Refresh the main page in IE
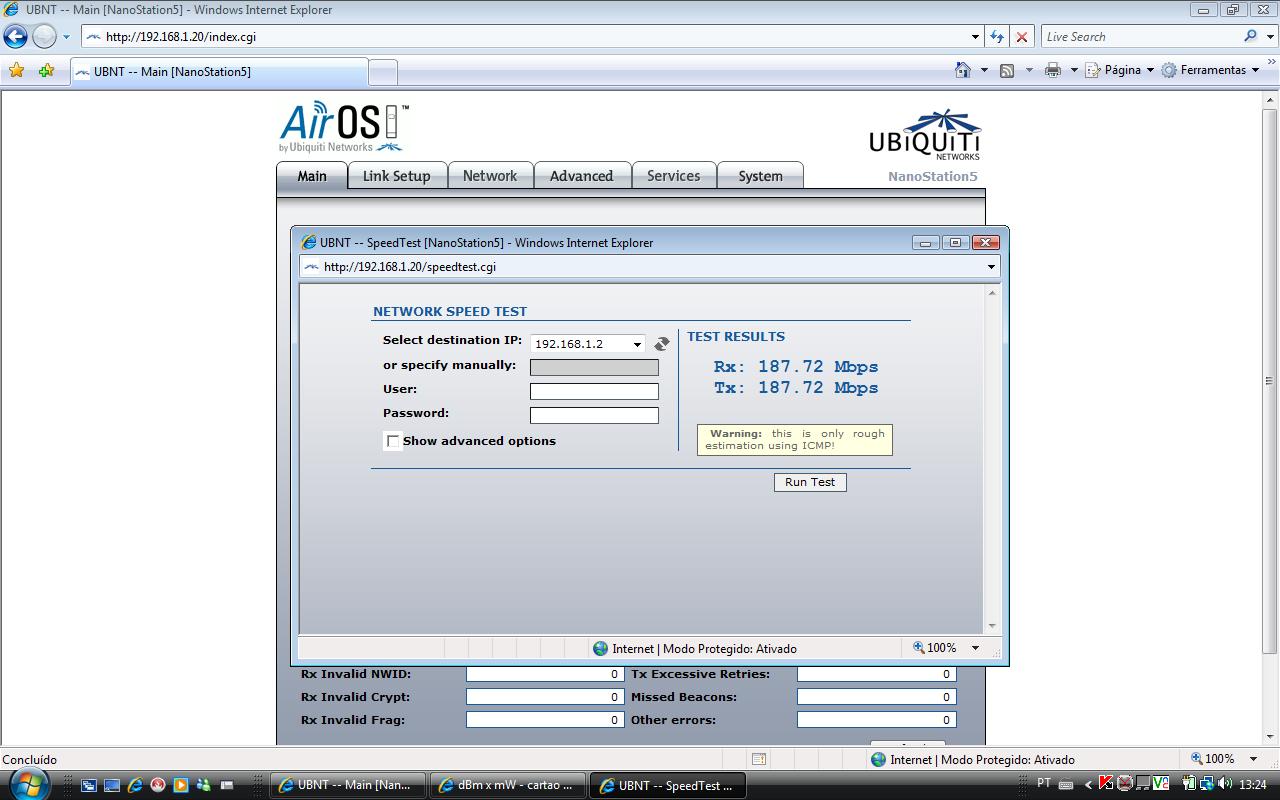The height and width of the screenshot is (800, 1280). (x=996, y=37)
